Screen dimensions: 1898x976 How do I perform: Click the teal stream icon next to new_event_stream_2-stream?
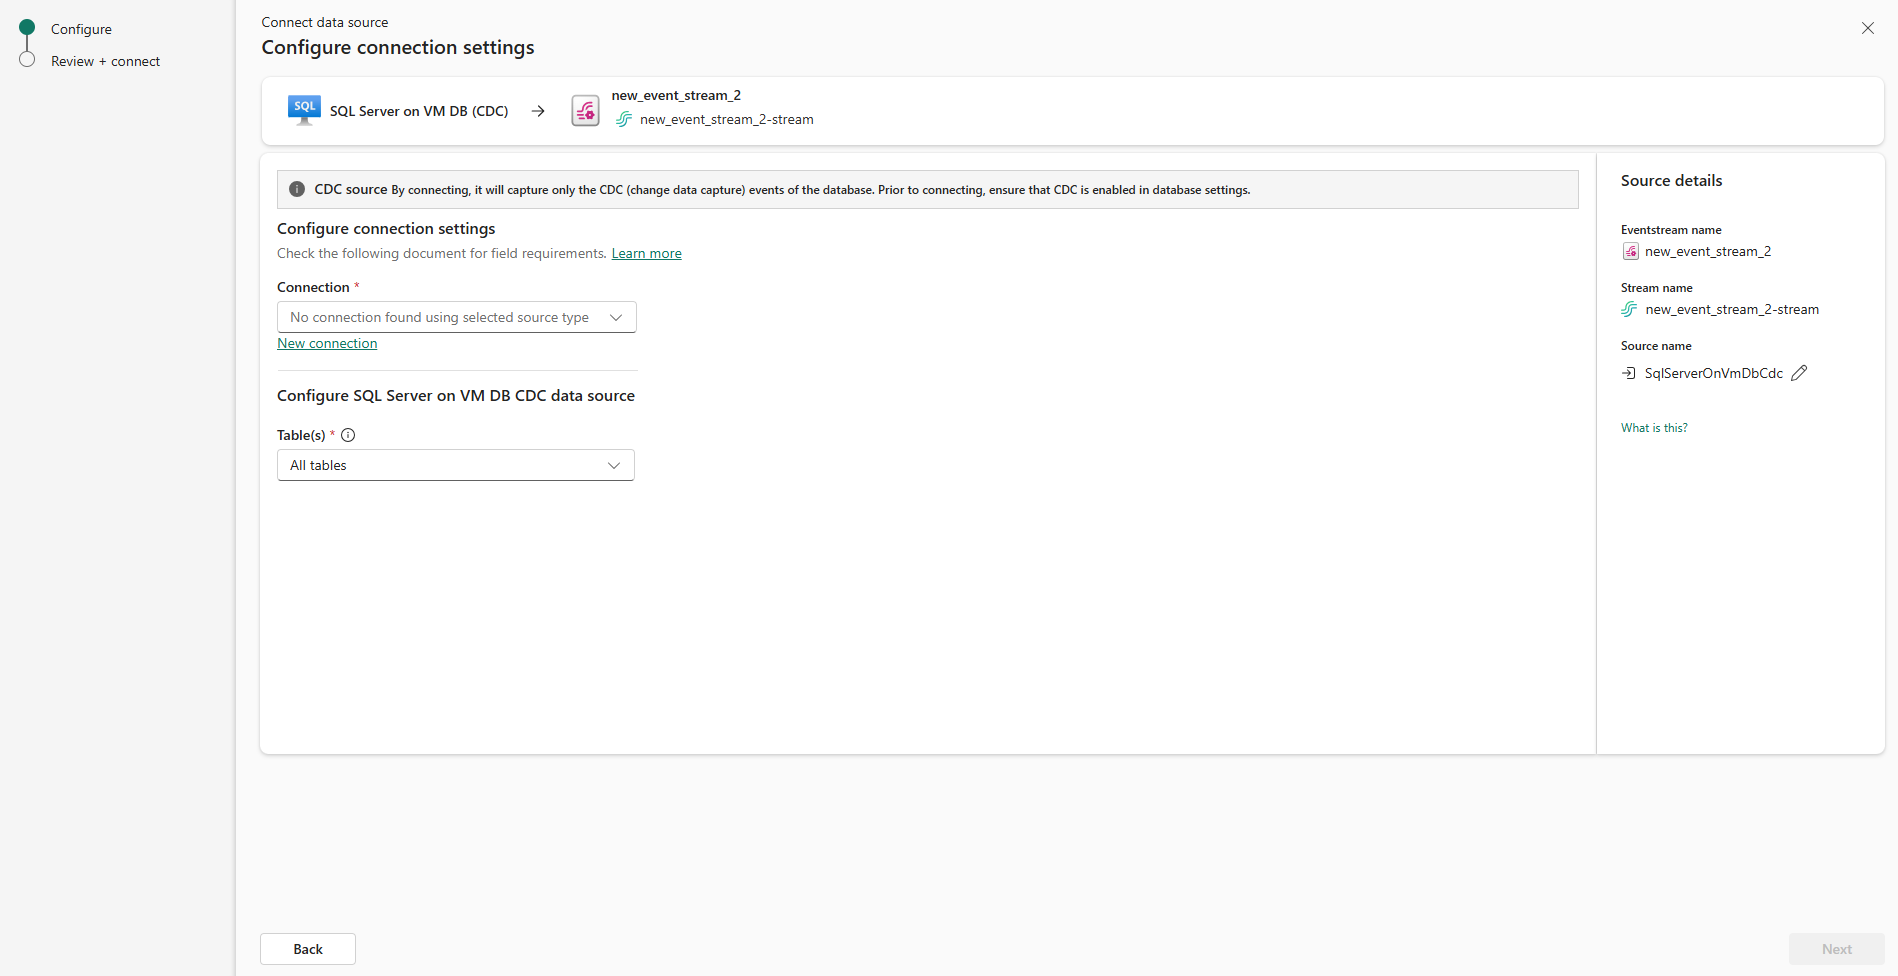[x=624, y=119]
